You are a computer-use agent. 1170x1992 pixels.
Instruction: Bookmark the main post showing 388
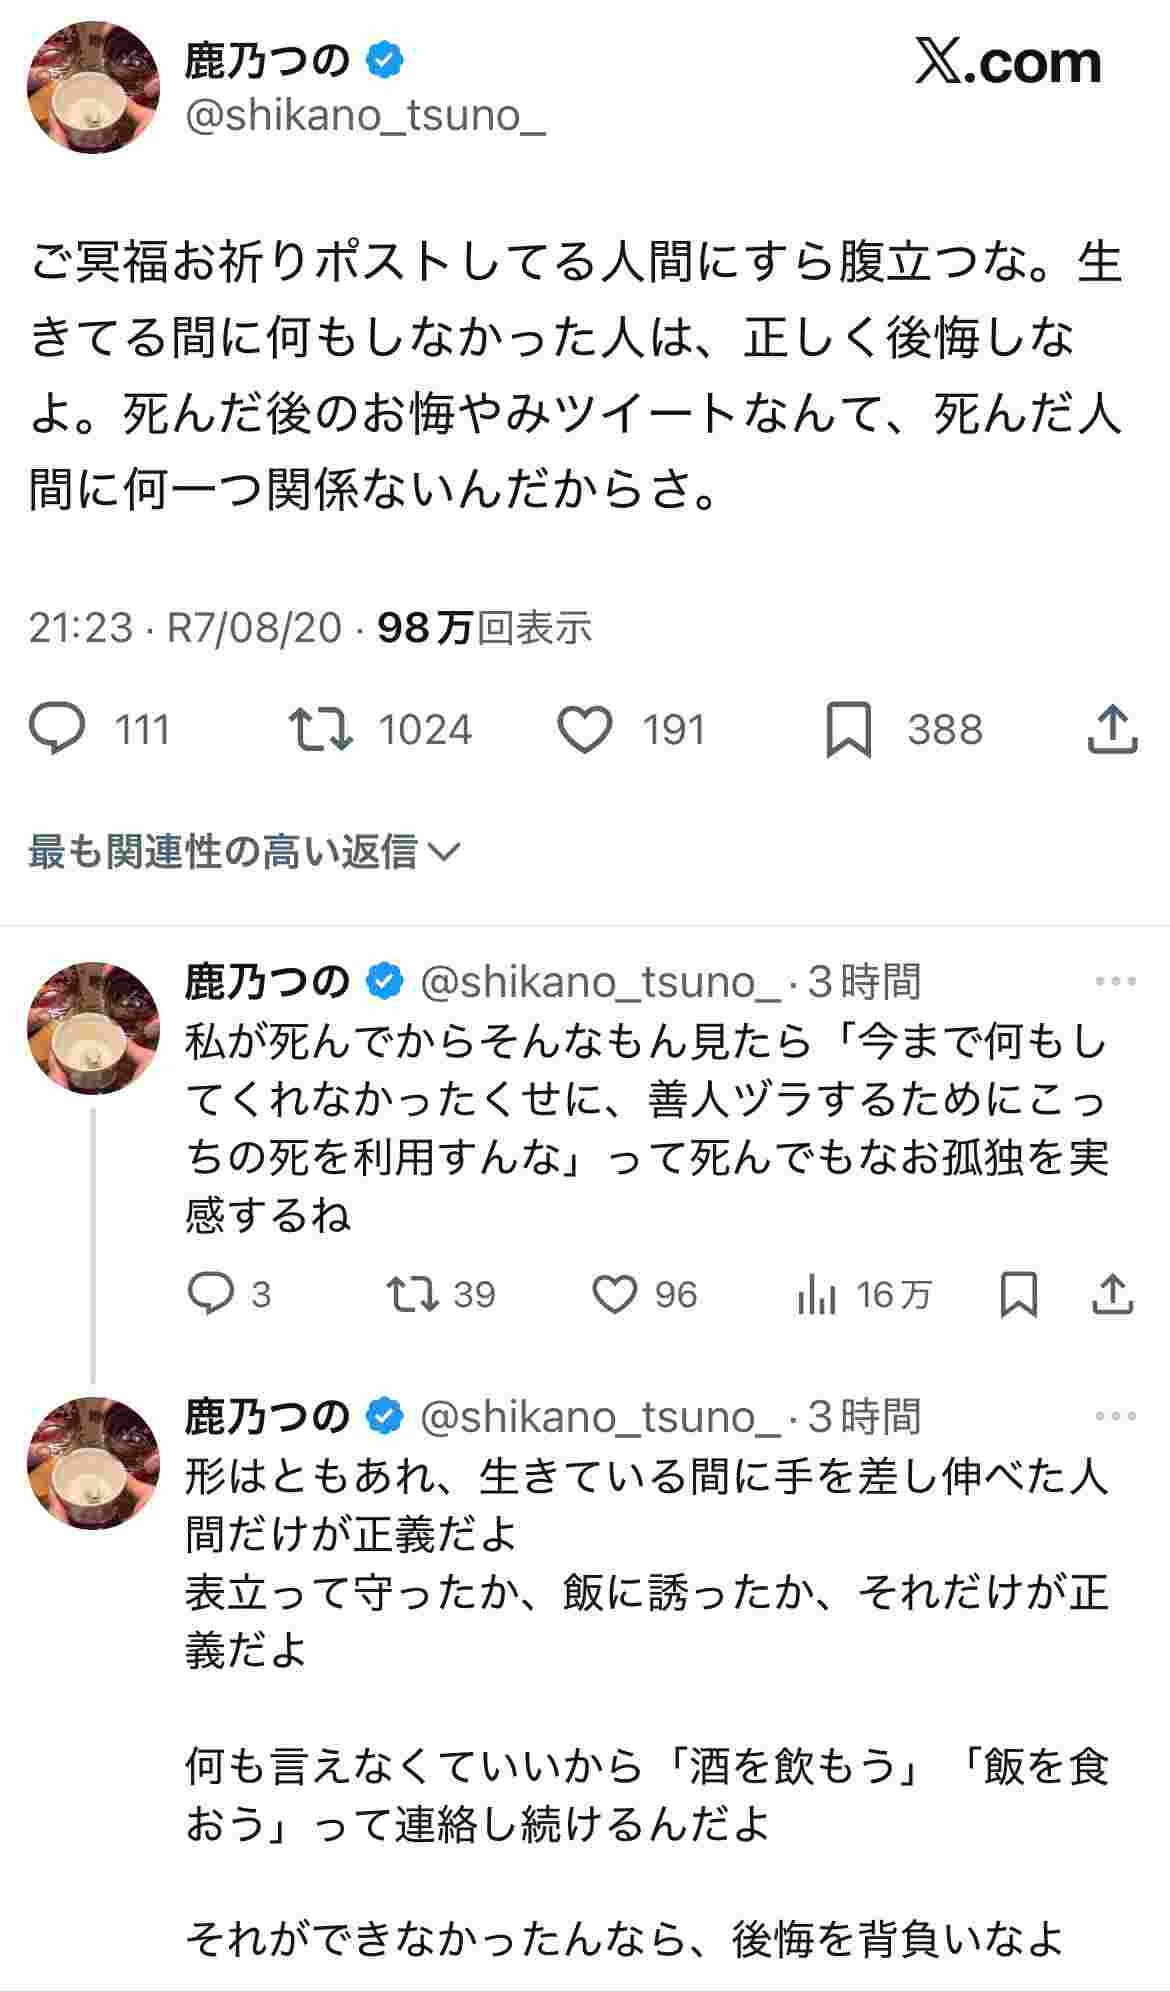[x=848, y=729]
